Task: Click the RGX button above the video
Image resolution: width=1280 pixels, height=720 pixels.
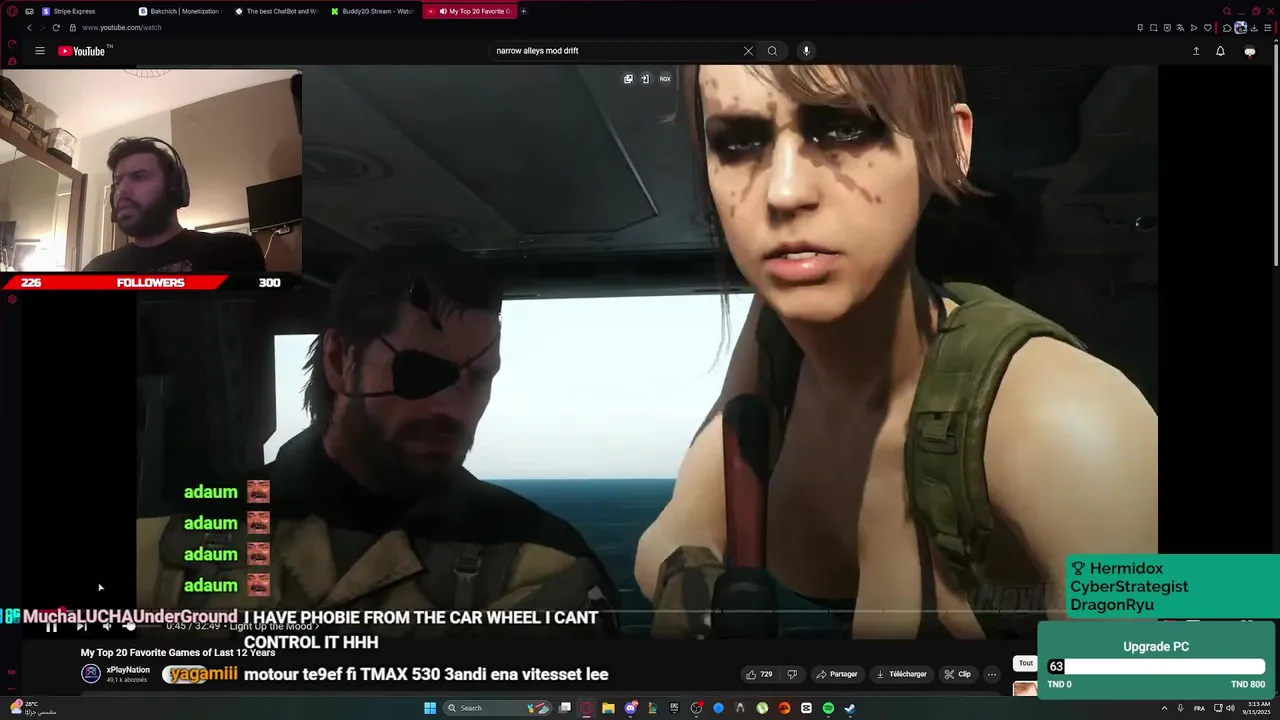Action: coord(665,79)
